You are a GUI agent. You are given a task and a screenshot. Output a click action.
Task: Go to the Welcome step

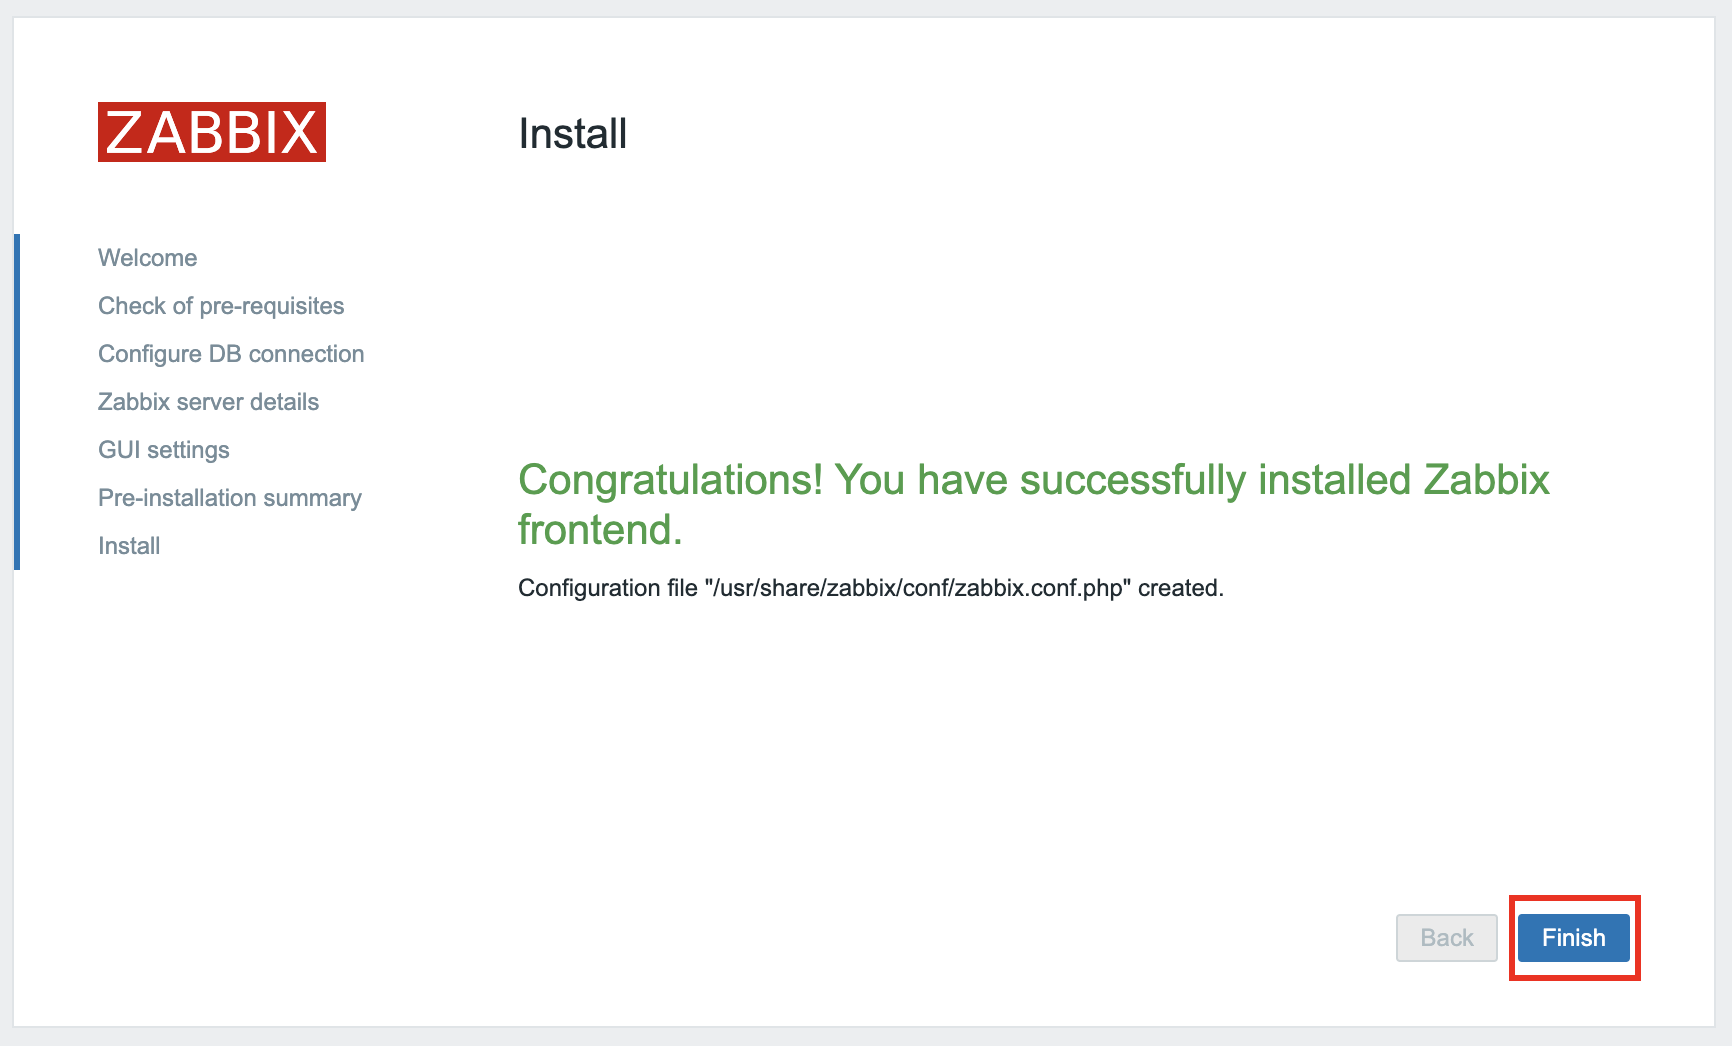tap(148, 258)
